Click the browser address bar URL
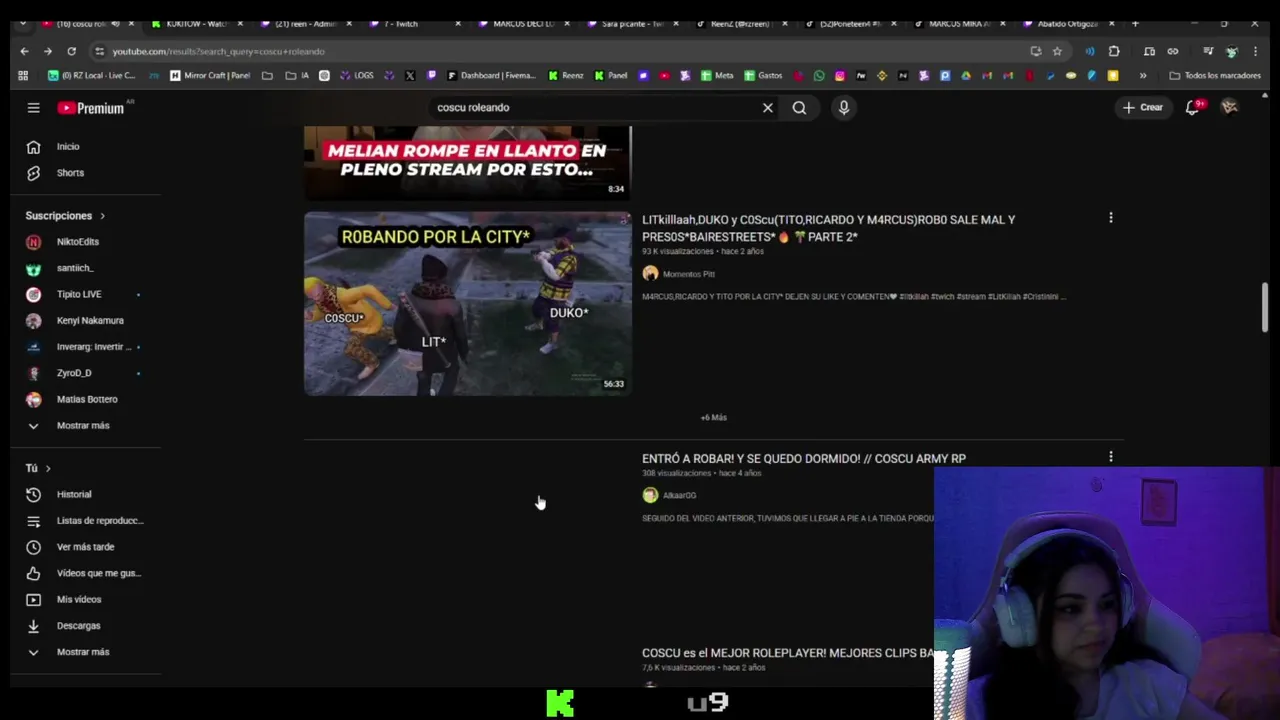This screenshot has height=720, width=1280. click(218, 51)
